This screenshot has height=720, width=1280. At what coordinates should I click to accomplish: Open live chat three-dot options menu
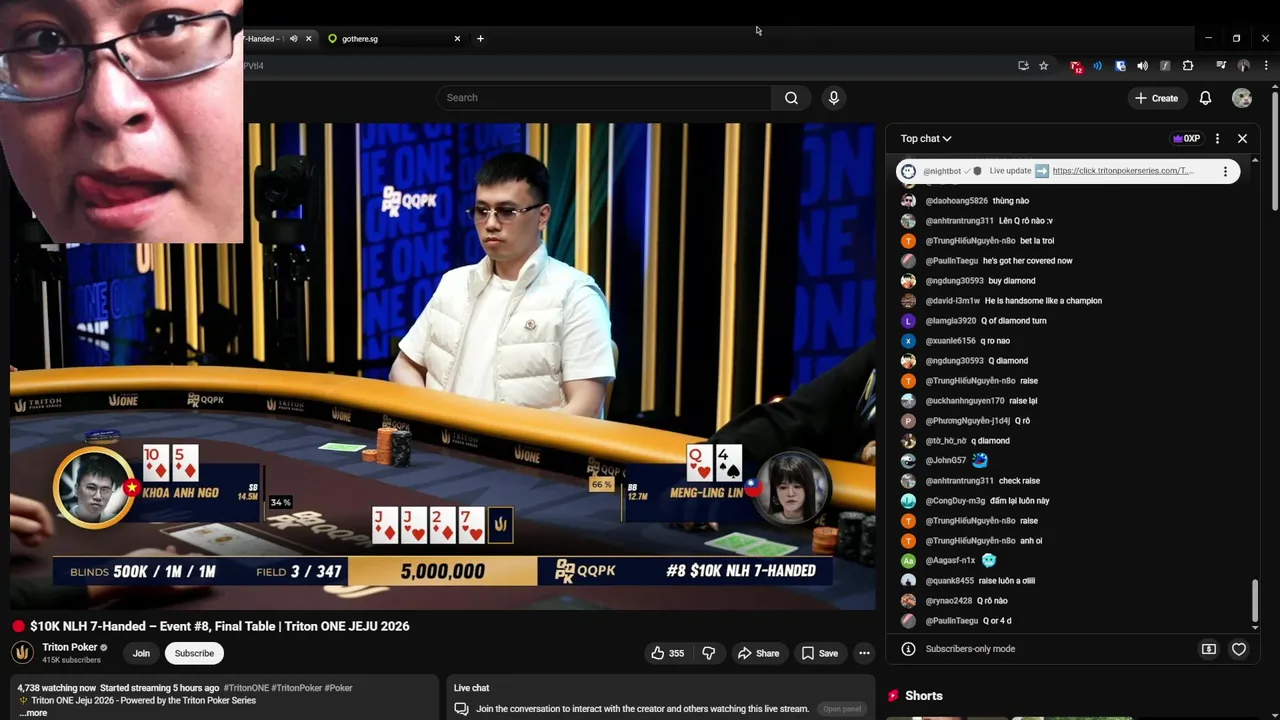pyautogui.click(x=1217, y=139)
